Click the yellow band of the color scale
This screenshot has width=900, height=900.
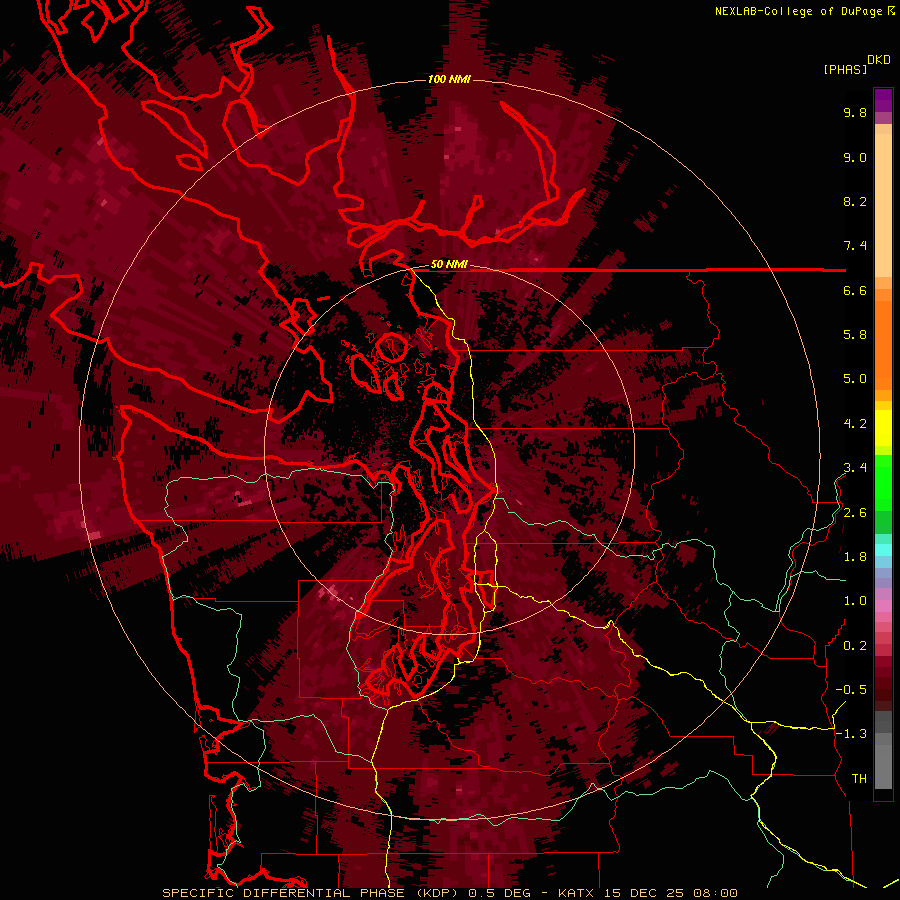(x=883, y=428)
